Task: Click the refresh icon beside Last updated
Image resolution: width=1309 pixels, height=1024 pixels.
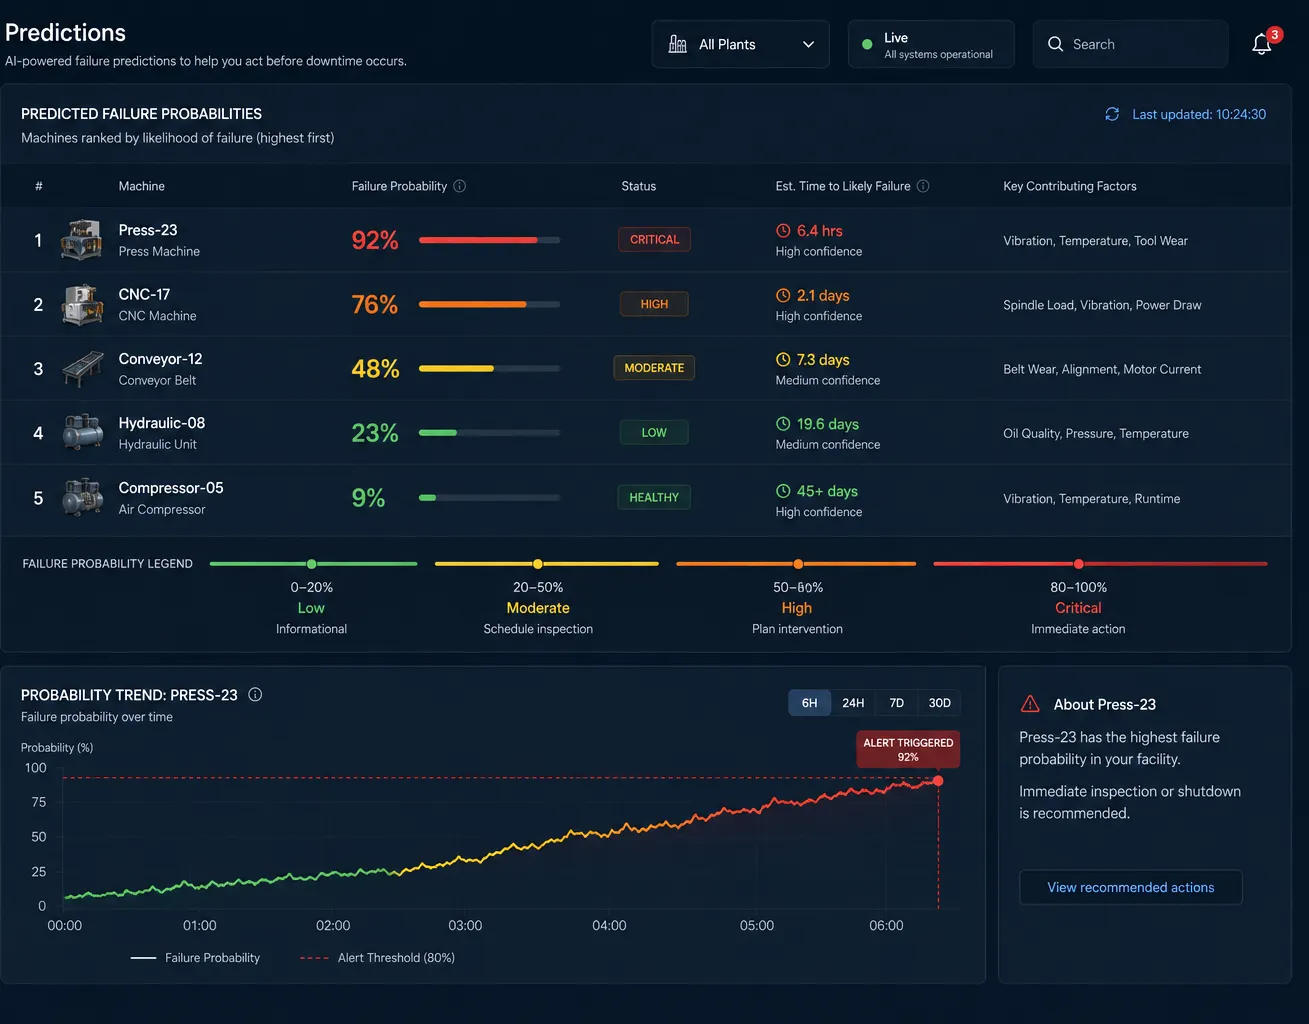Action: point(1112,114)
